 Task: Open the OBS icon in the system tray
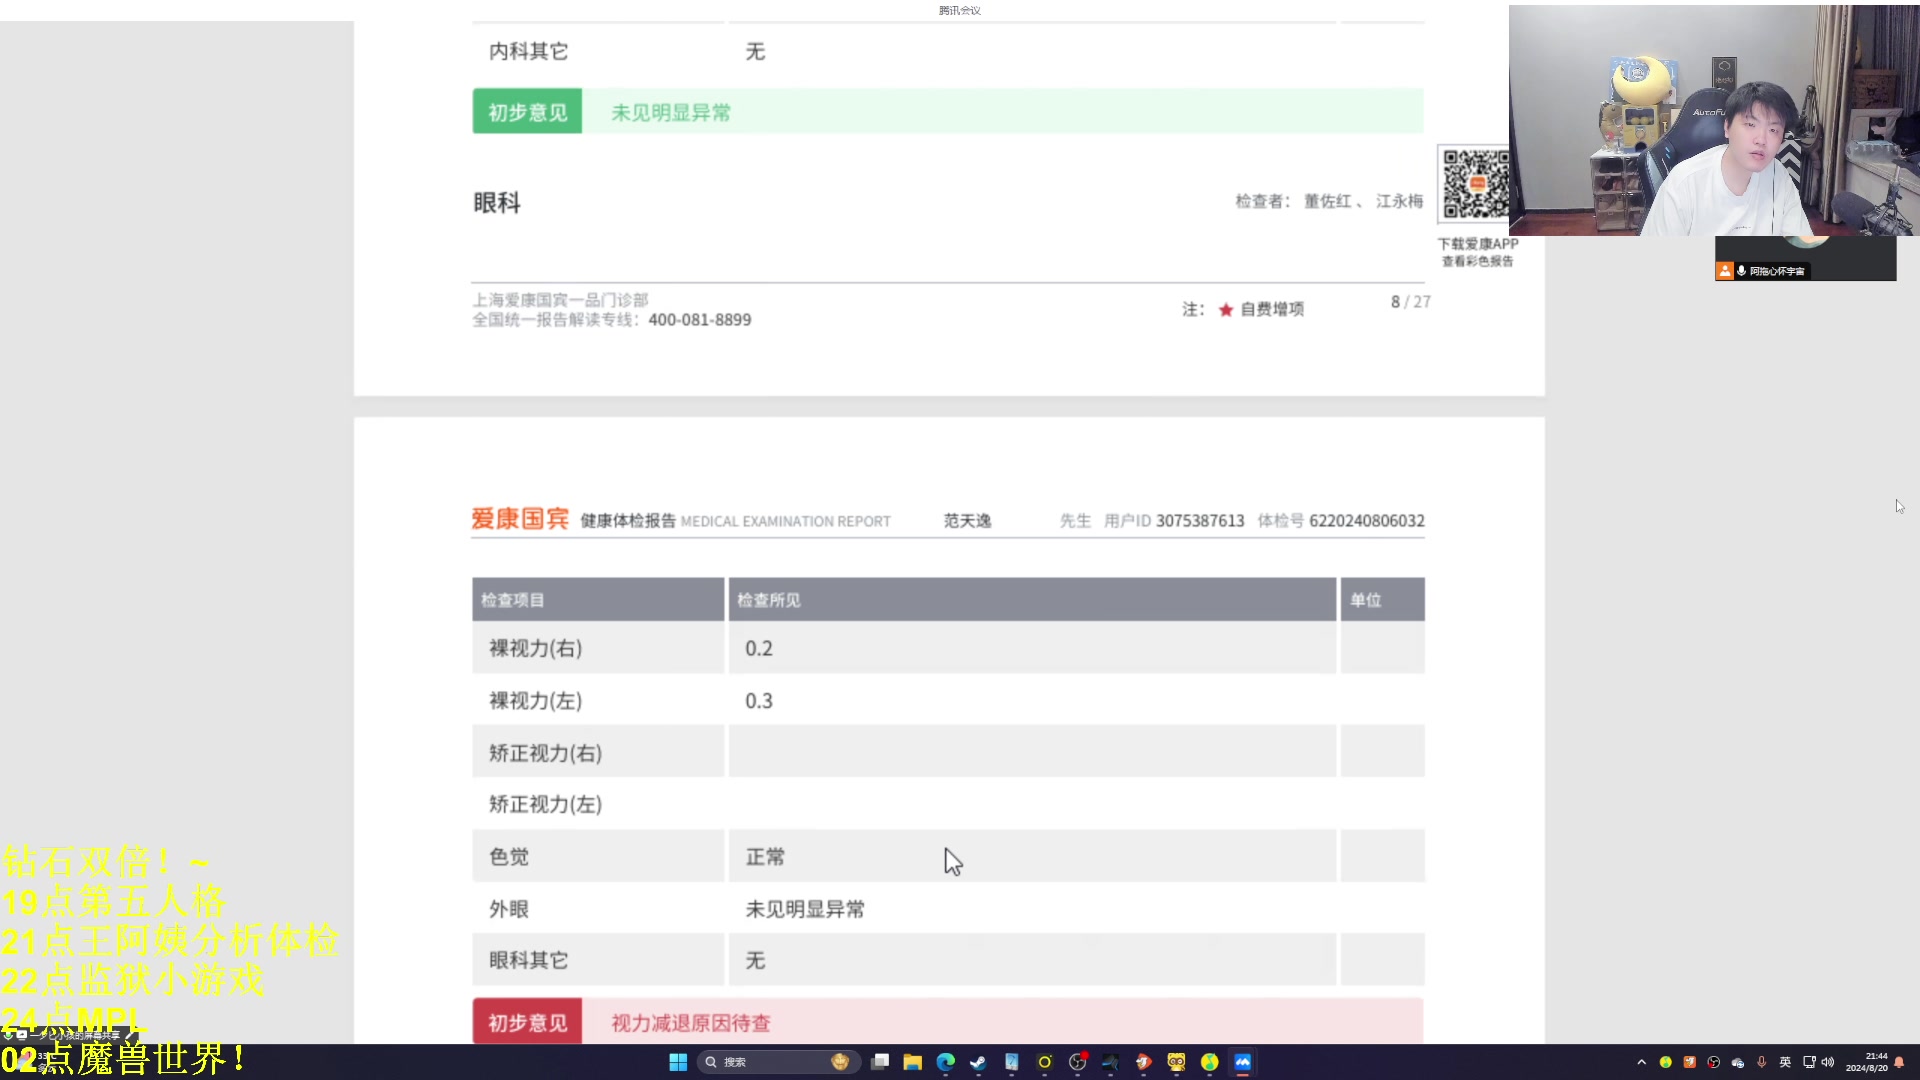coord(1712,1063)
